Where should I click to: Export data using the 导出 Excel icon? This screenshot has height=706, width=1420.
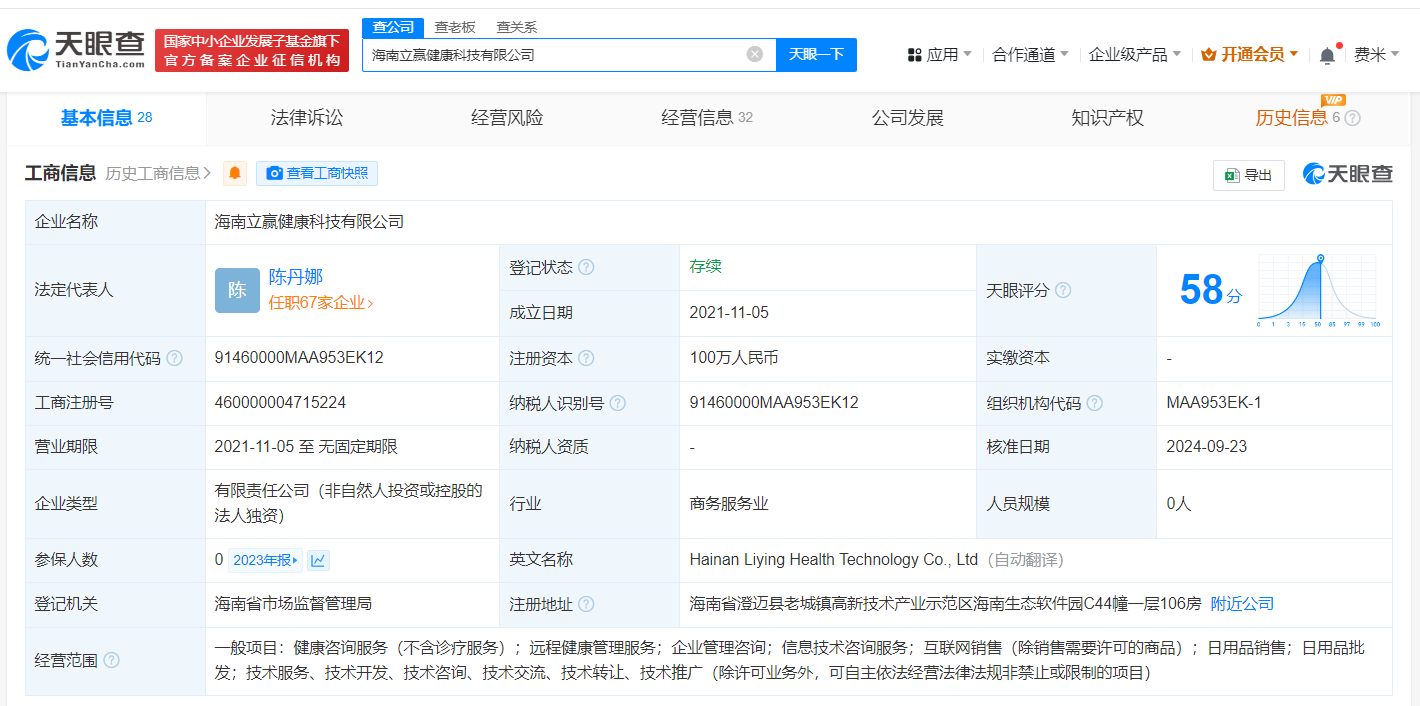(1248, 174)
